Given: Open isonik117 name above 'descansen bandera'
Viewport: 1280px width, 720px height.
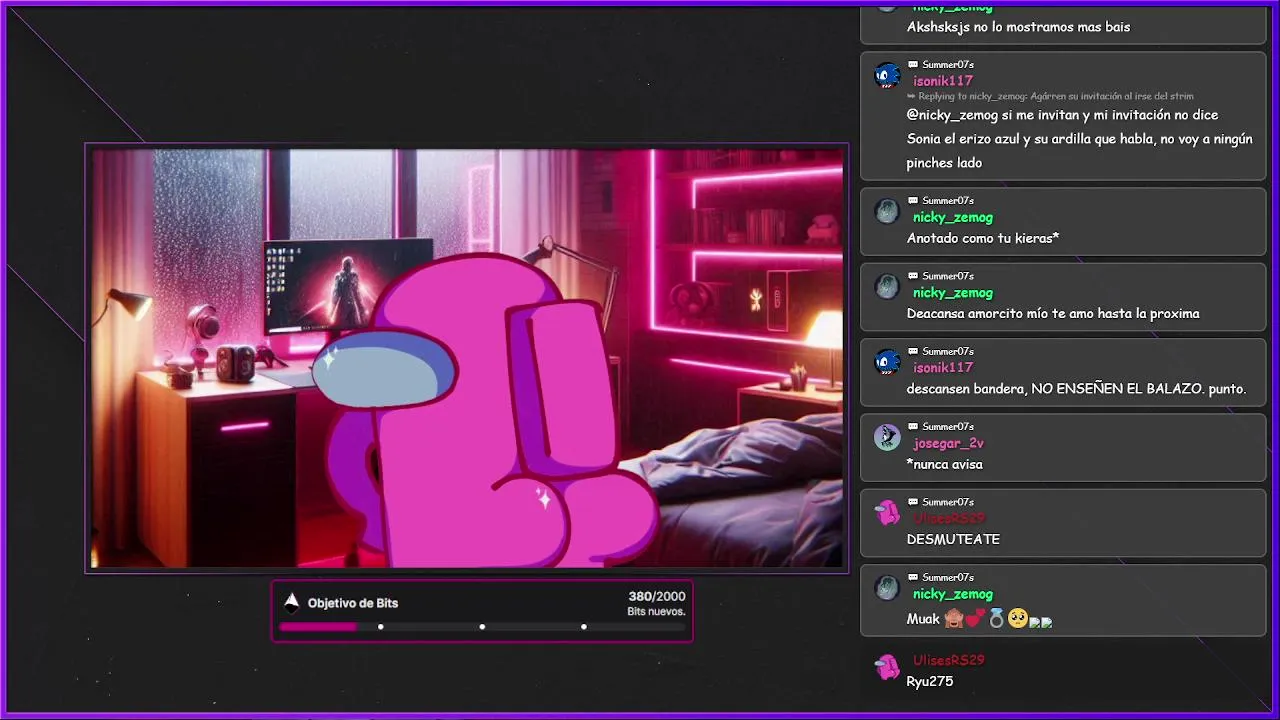Looking at the screenshot, I should pos(943,368).
